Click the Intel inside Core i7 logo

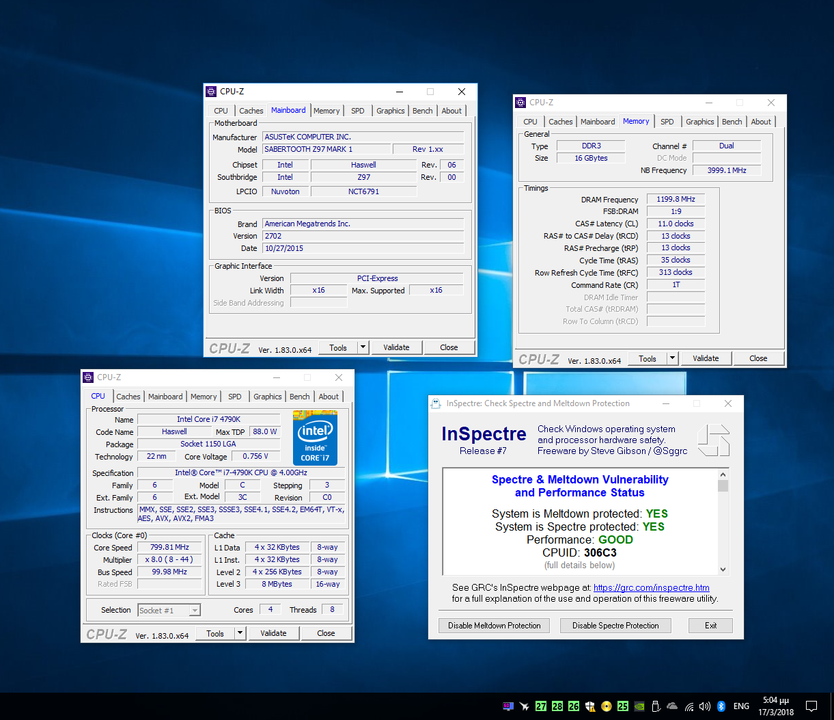tap(315, 438)
